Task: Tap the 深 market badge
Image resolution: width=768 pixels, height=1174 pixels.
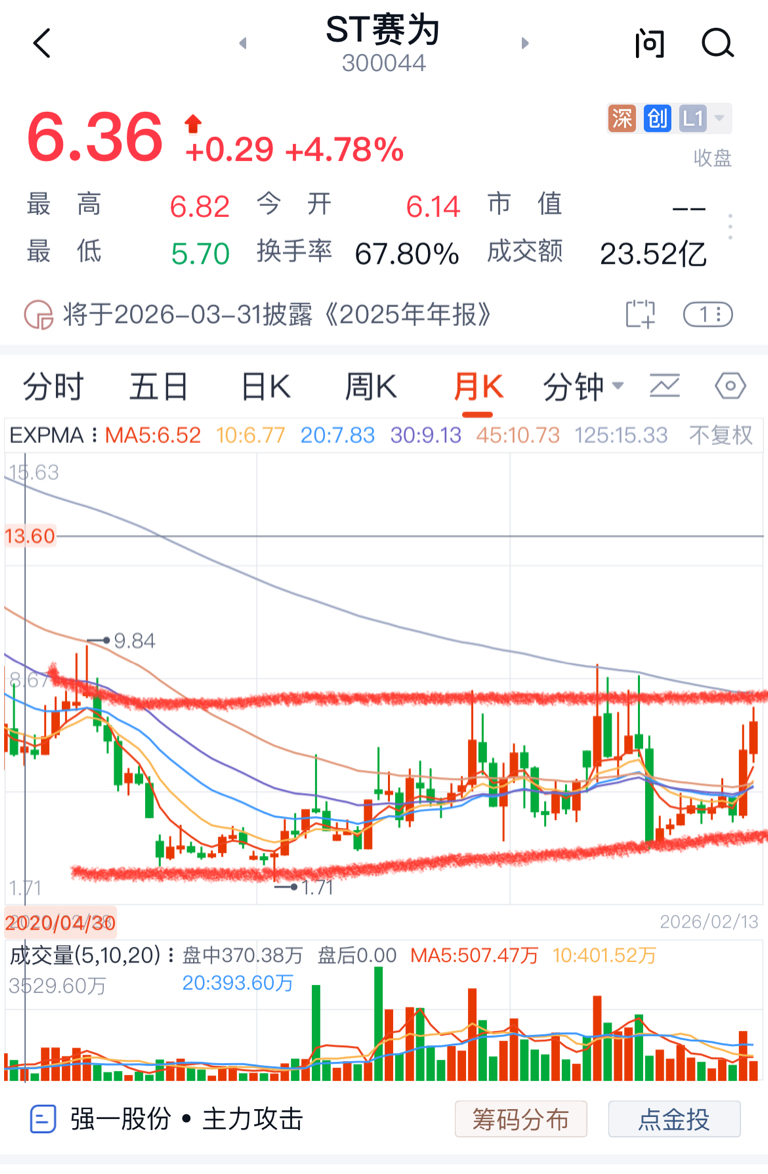Action: coord(622,118)
